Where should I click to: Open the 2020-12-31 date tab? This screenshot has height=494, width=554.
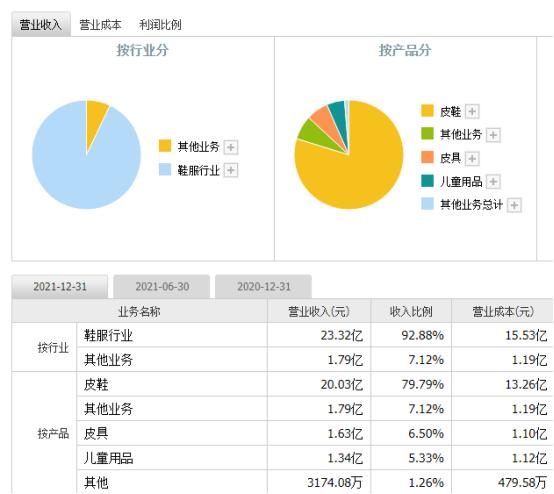point(264,287)
